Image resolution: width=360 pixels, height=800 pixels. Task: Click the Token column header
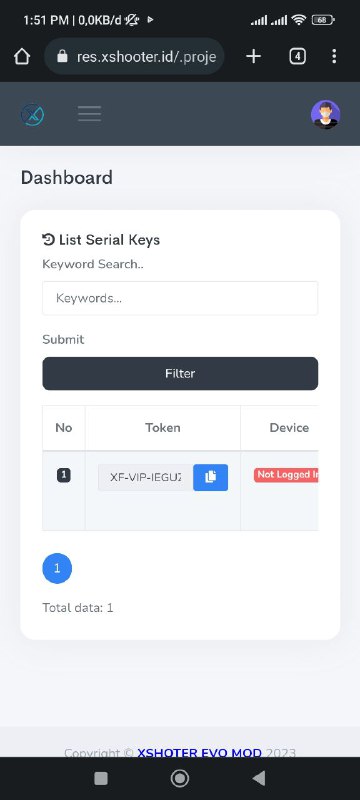(163, 428)
